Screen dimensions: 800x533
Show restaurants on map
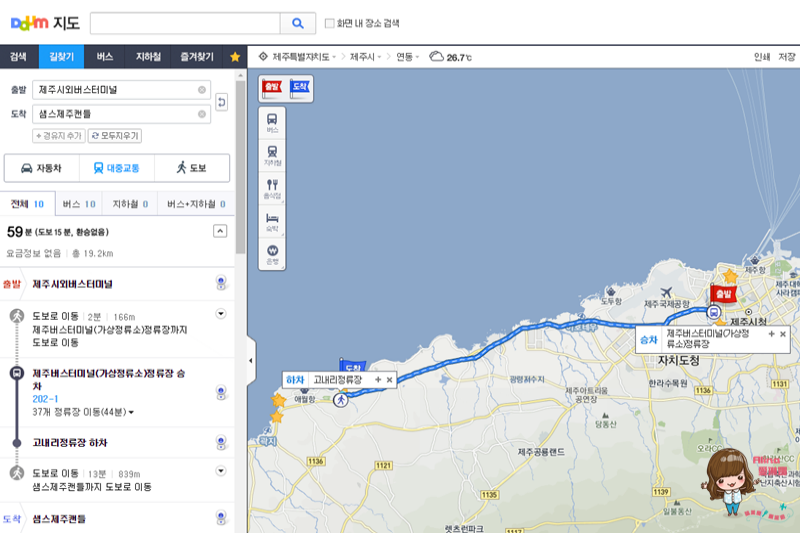[x=272, y=188]
